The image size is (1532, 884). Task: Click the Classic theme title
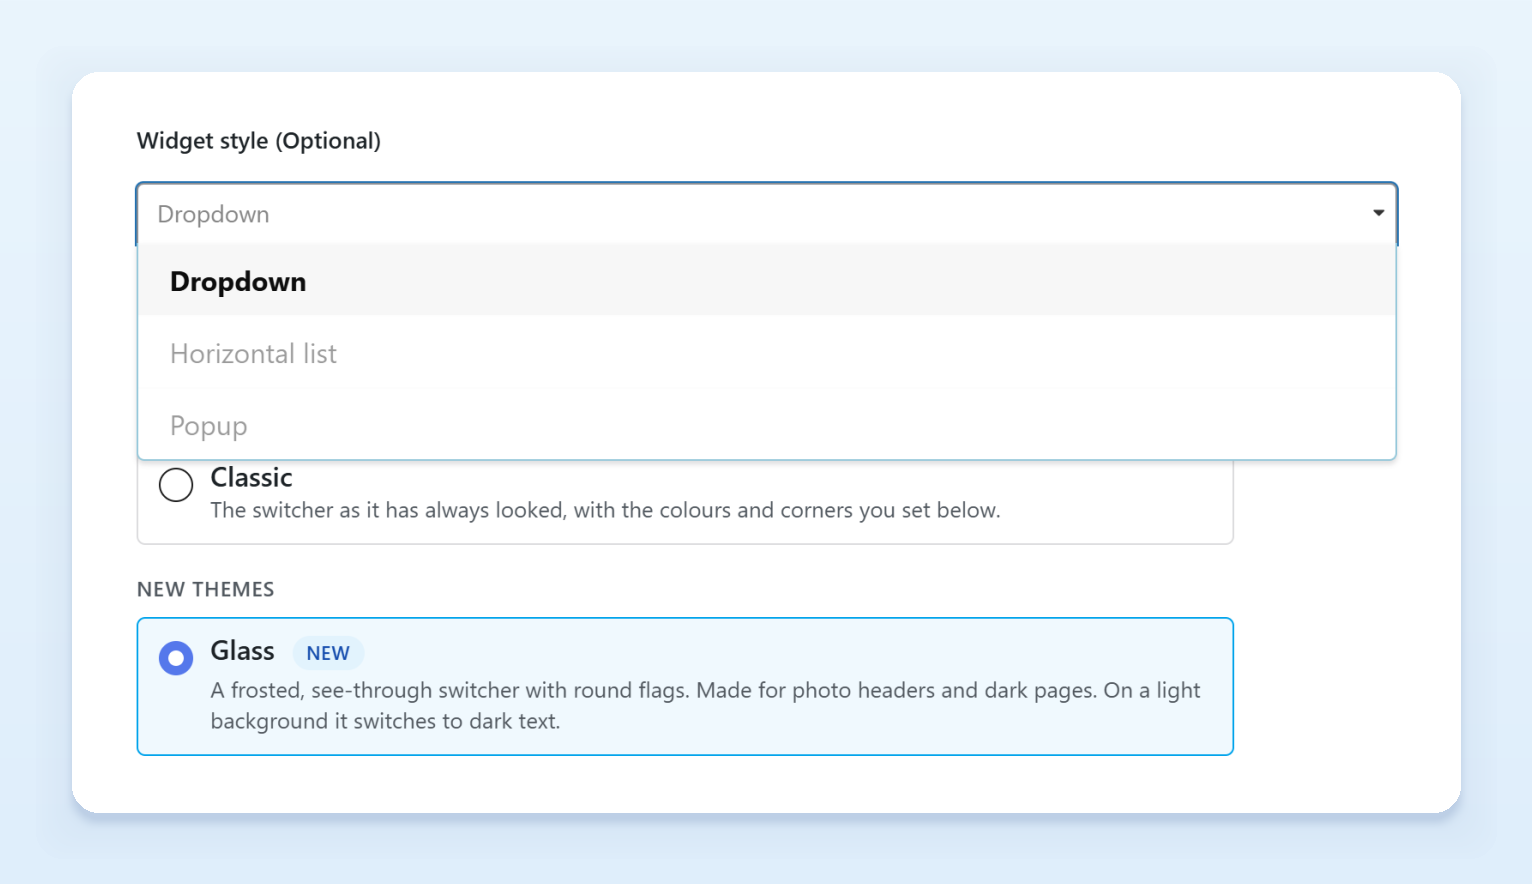(251, 477)
